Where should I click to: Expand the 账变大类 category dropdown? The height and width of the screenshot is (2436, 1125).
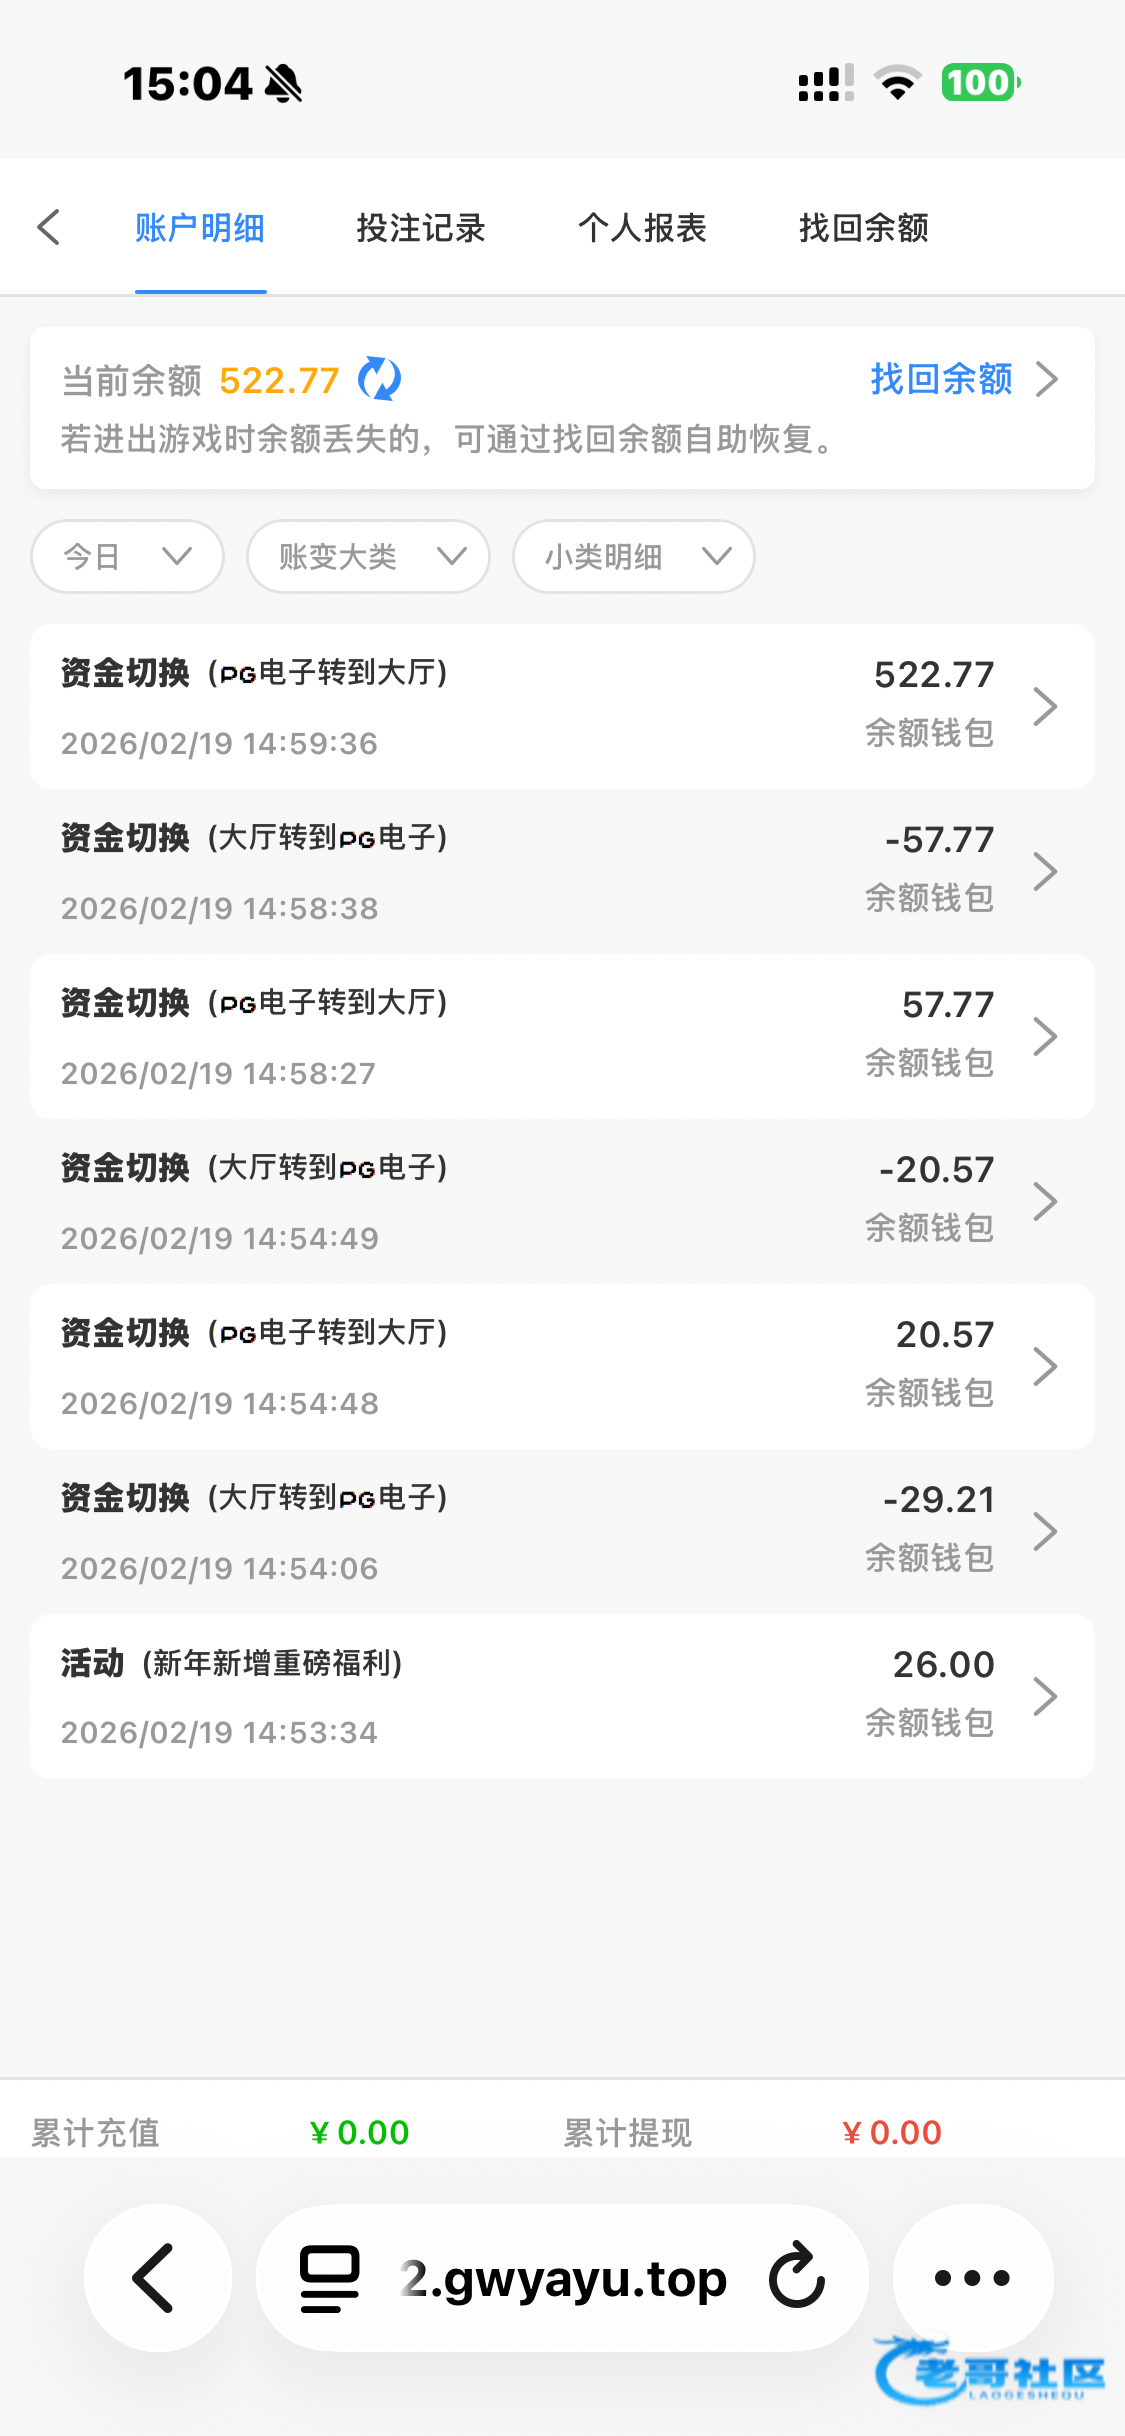pos(368,556)
